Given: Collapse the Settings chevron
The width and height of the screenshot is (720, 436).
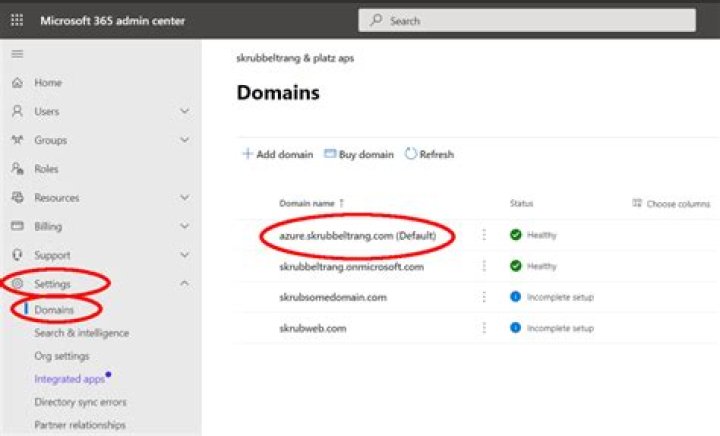Looking at the screenshot, I should pos(185,283).
